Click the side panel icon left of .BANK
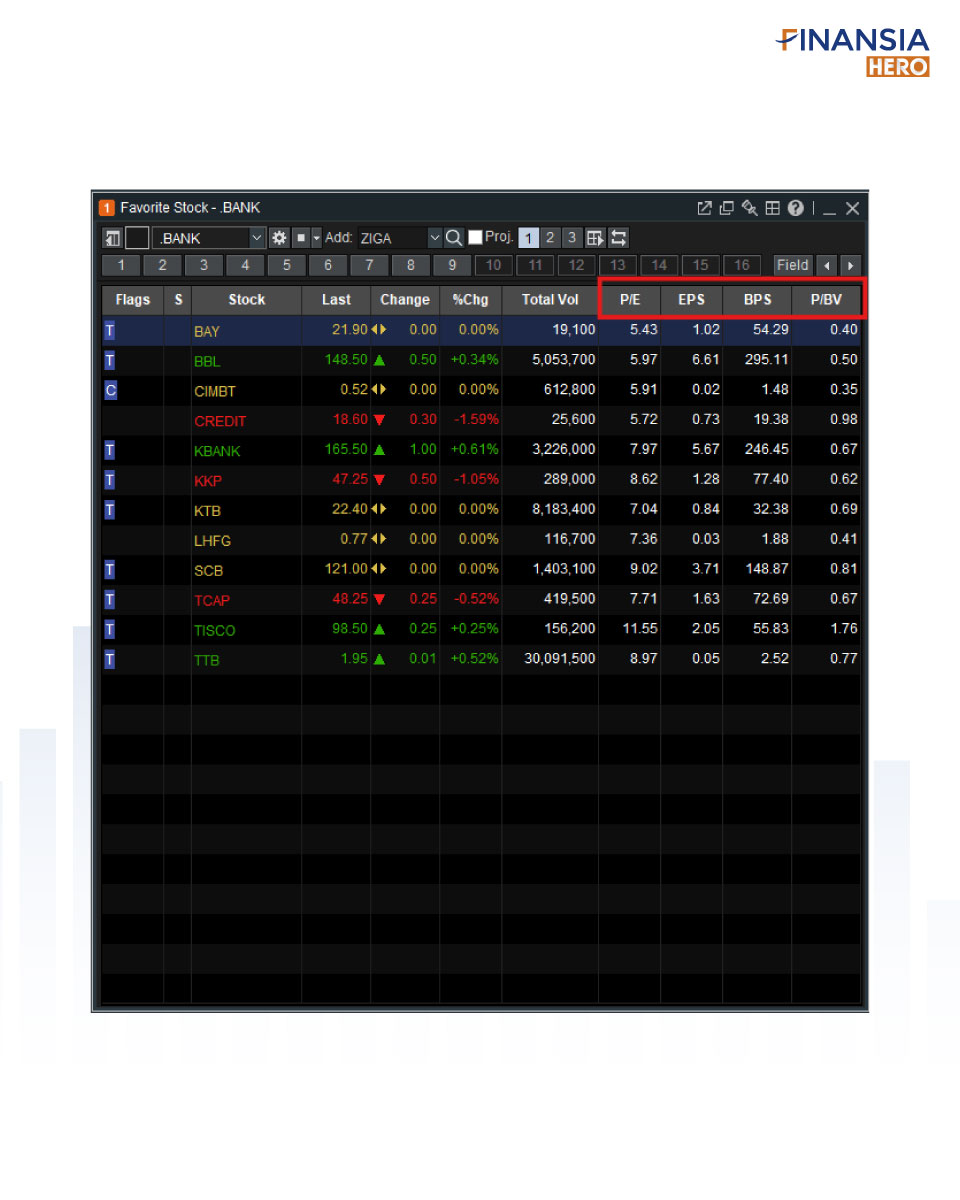The width and height of the screenshot is (960, 1200). (111, 238)
